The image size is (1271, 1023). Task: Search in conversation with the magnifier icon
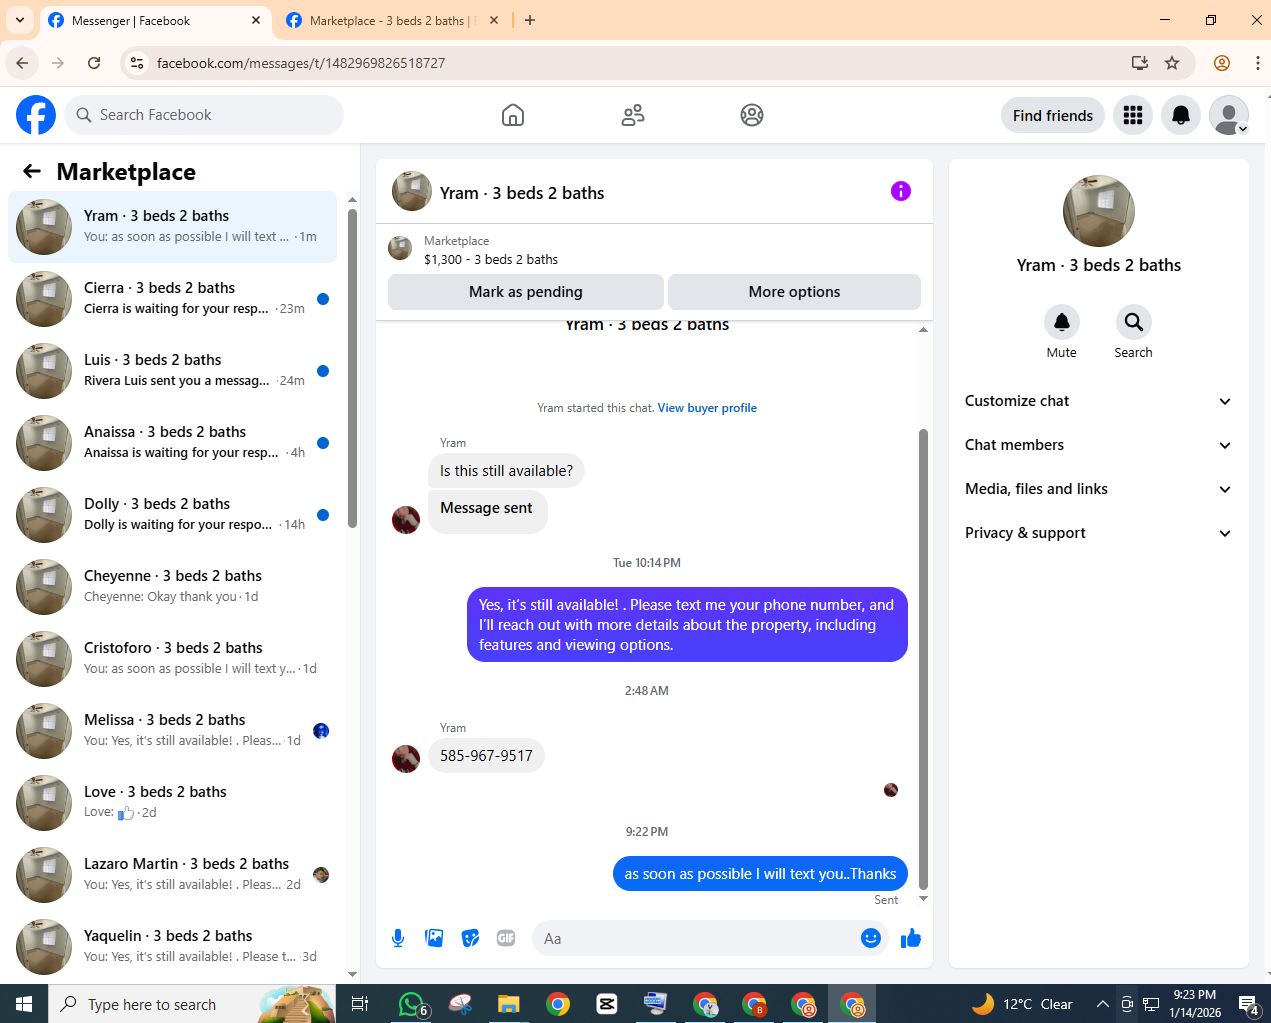click(1134, 322)
